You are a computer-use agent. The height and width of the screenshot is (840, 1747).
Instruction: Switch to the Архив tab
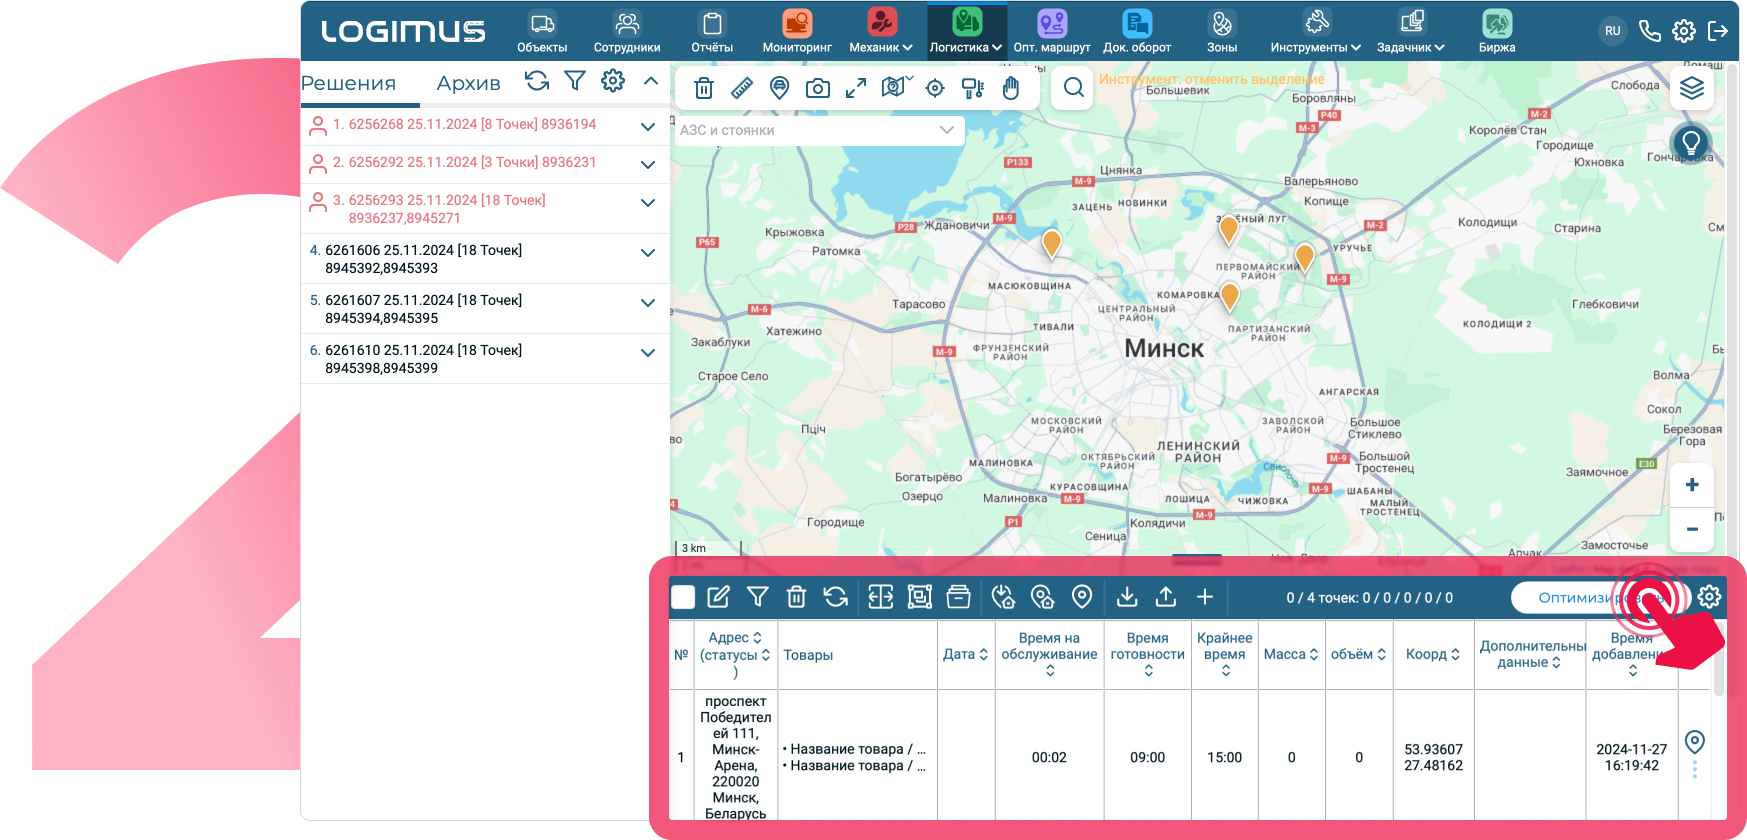468,84
